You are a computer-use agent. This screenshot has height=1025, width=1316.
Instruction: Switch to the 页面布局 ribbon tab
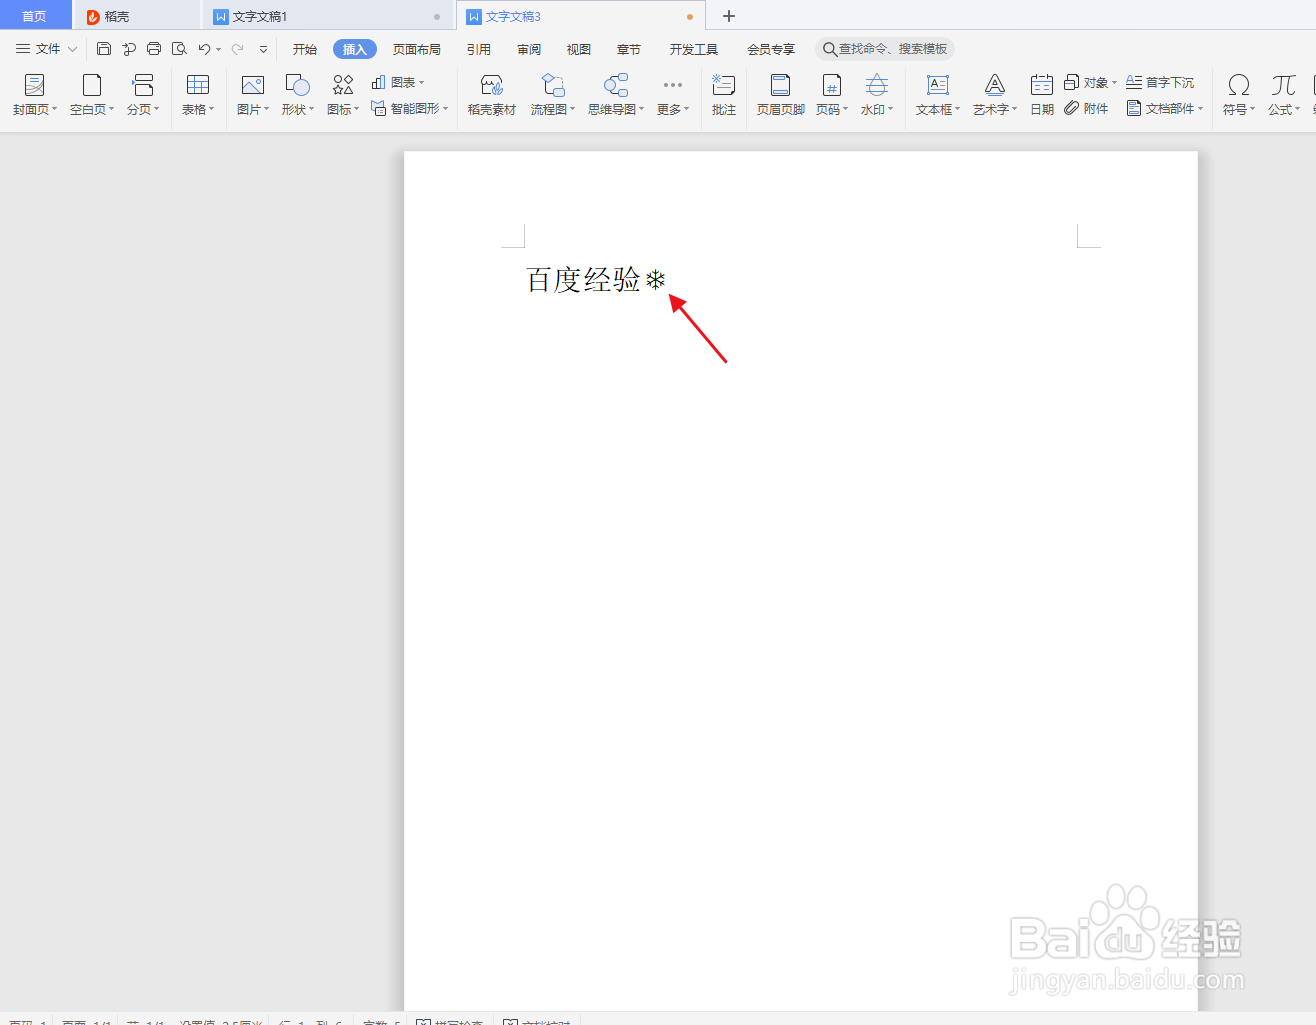417,49
